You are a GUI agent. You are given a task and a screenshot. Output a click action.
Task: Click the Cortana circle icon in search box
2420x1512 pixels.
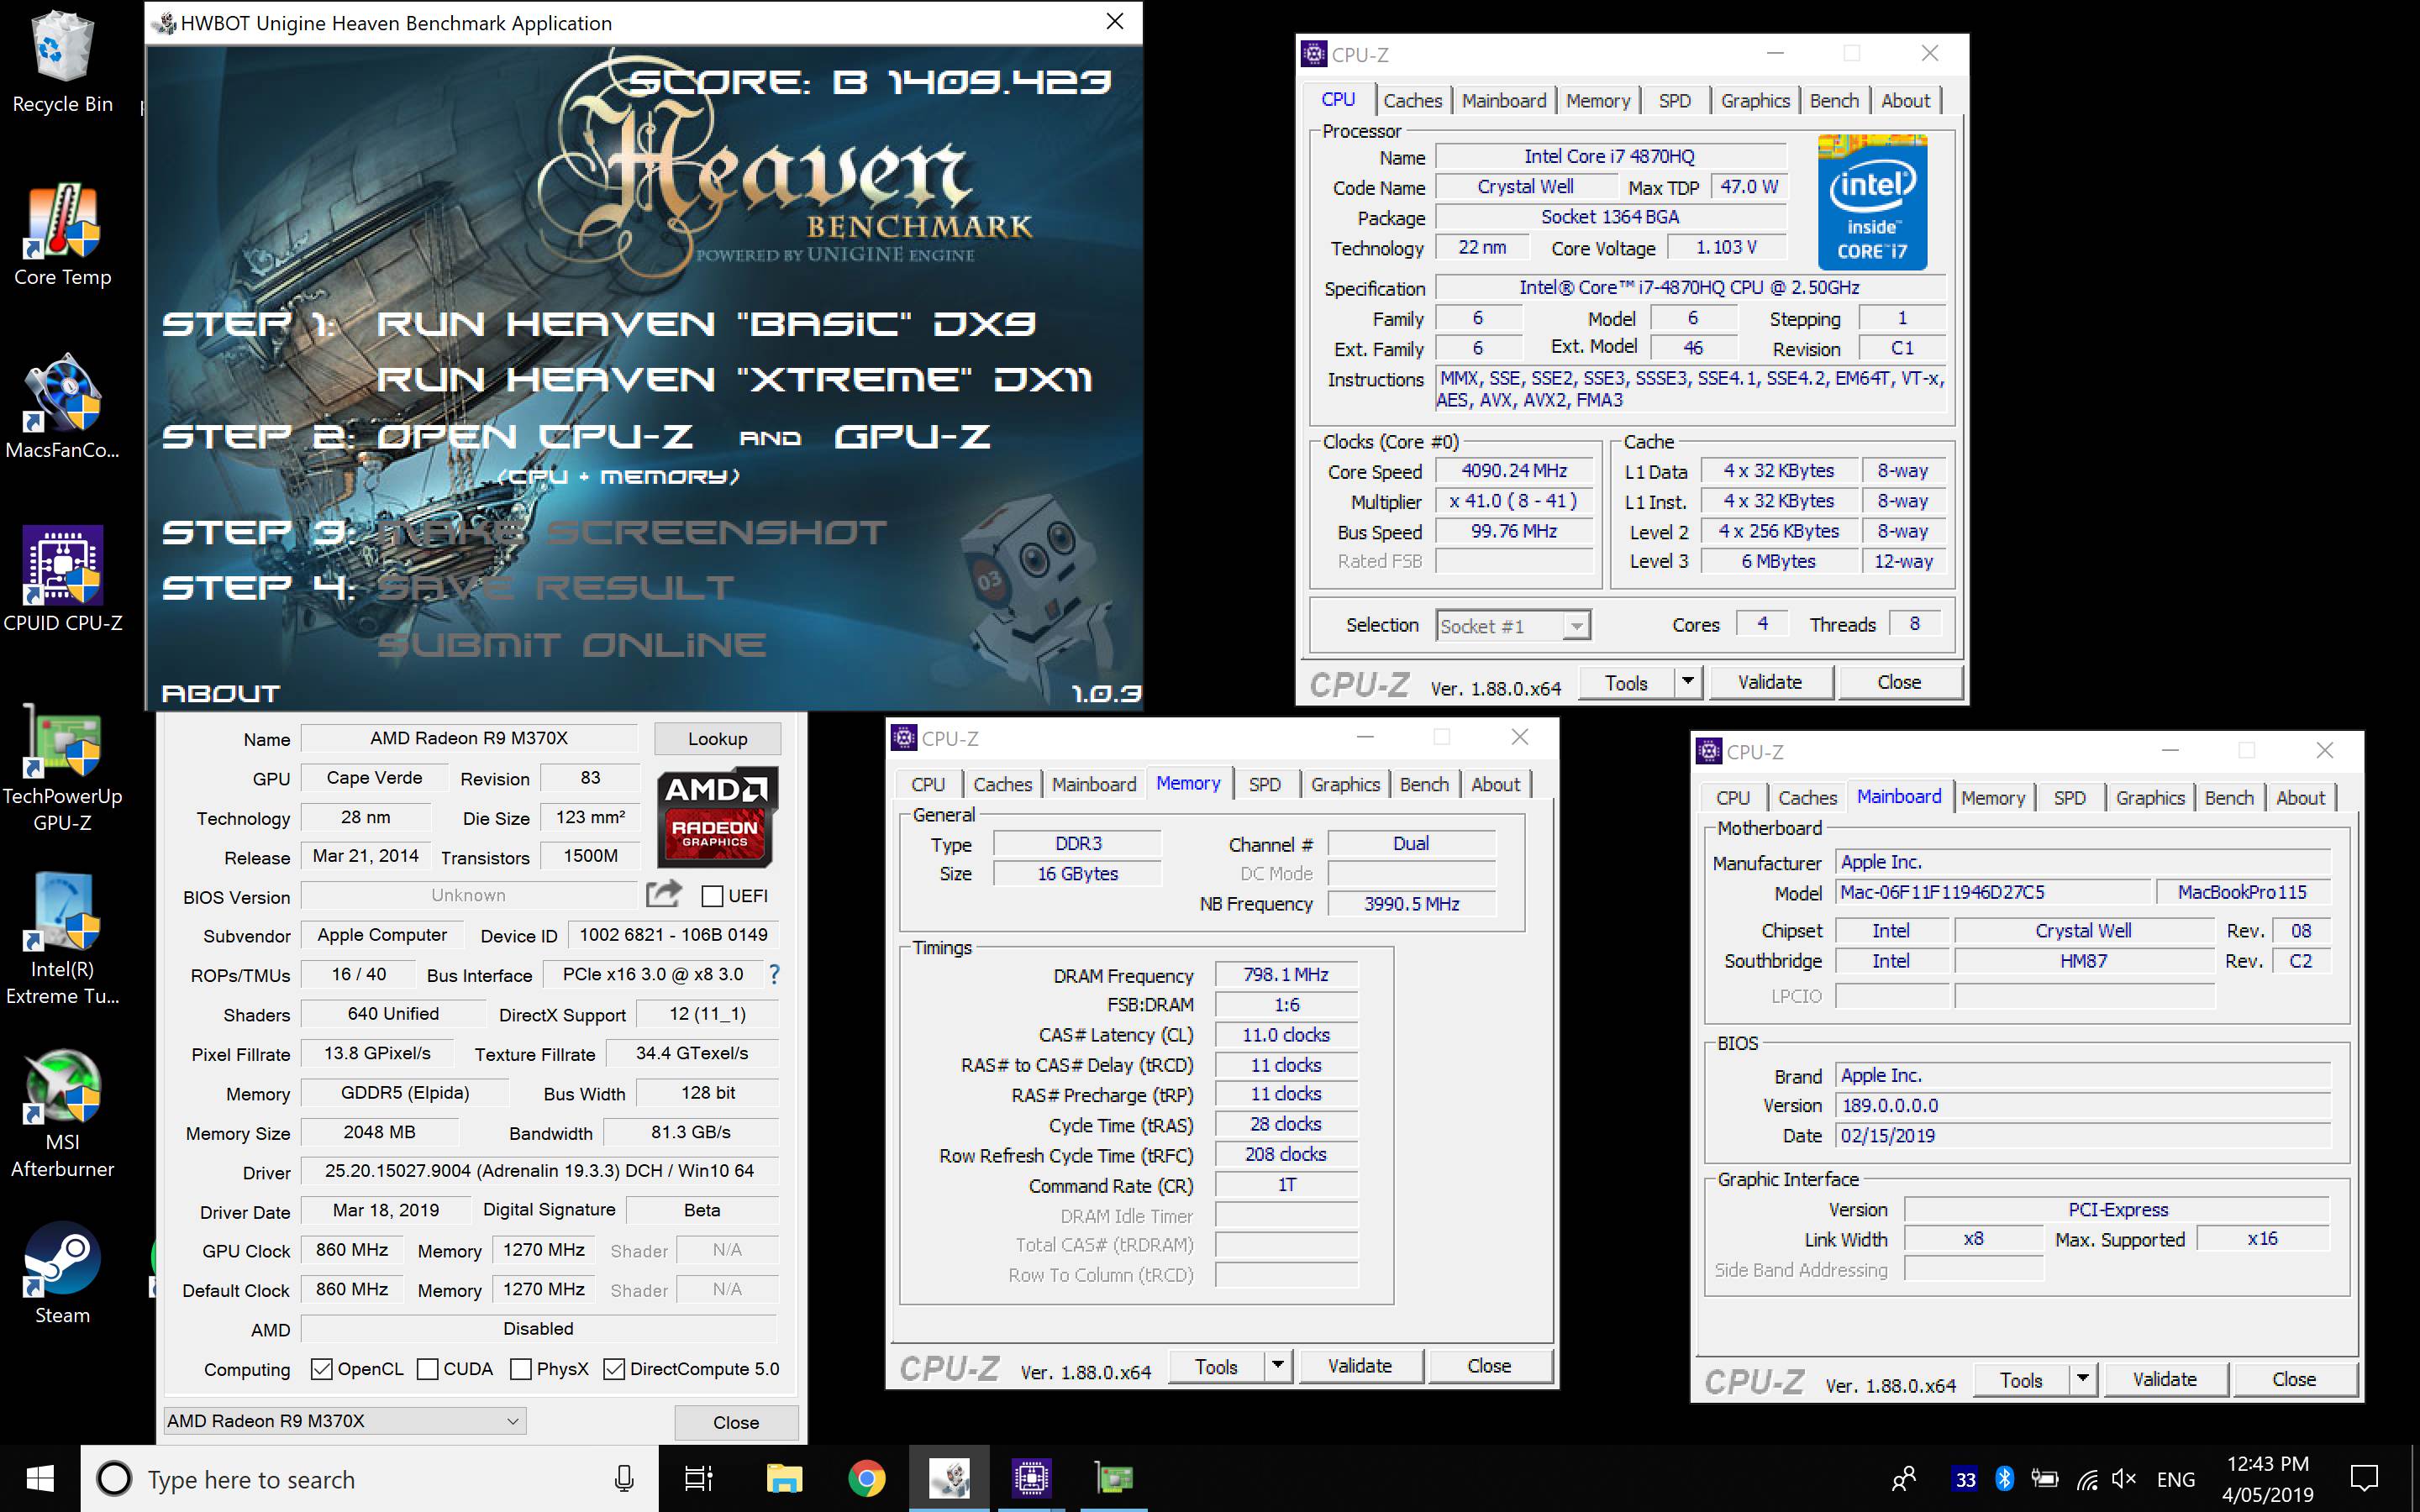(x=114, y=1478)
